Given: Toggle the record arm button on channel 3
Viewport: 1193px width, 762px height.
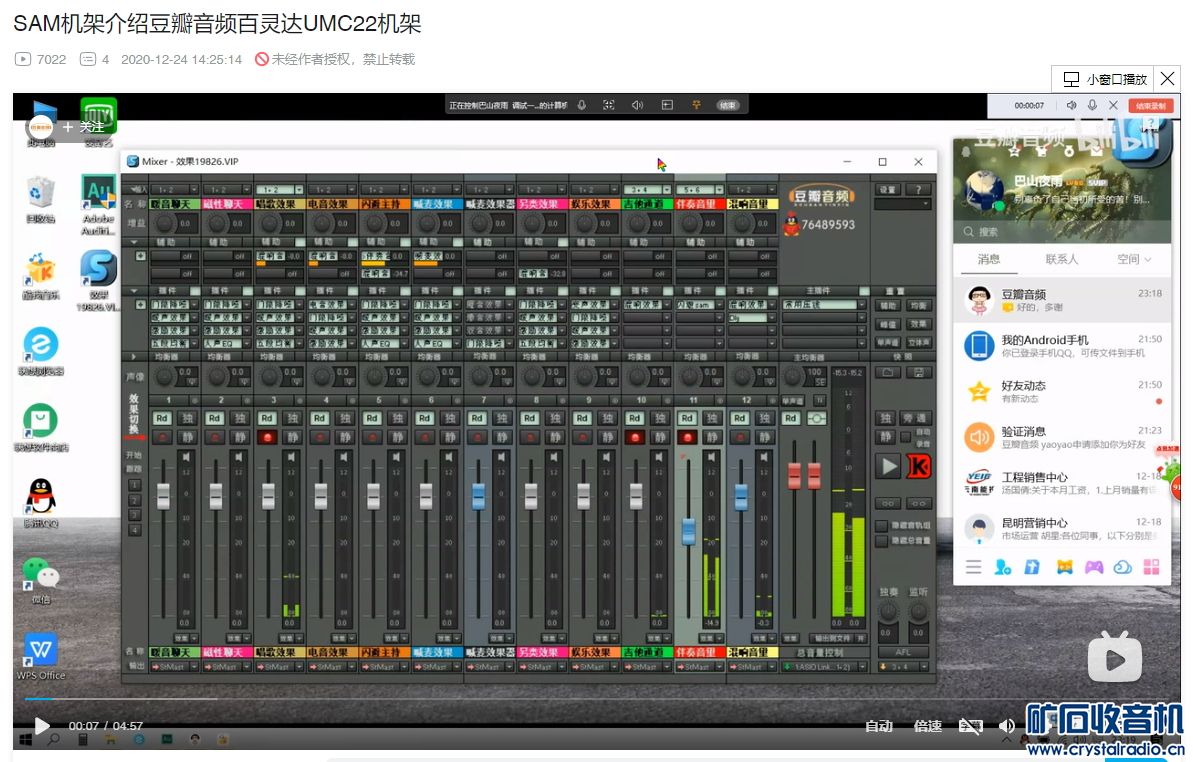Looking at the screenshot, I should click(x=267, y=437).
